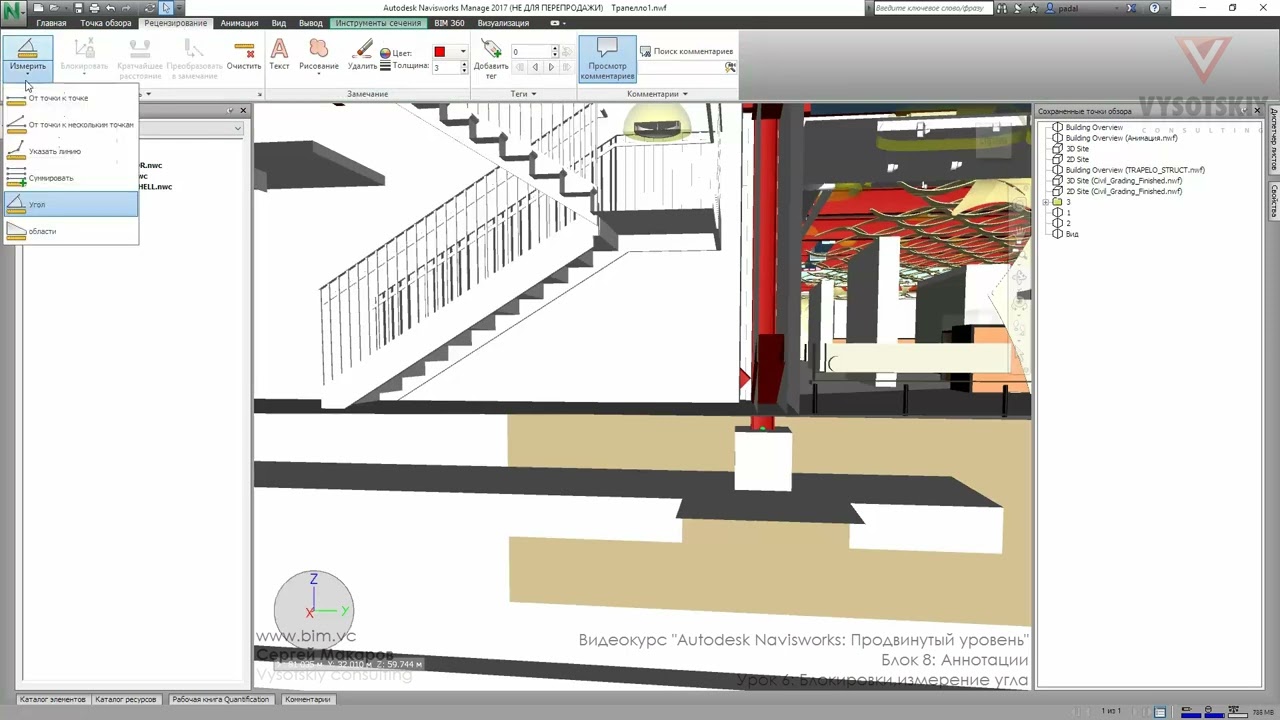The width and height of the screenshot is (1280, 720).
Task: Click the Толщина thickness value field
Action: click(445, 67)
